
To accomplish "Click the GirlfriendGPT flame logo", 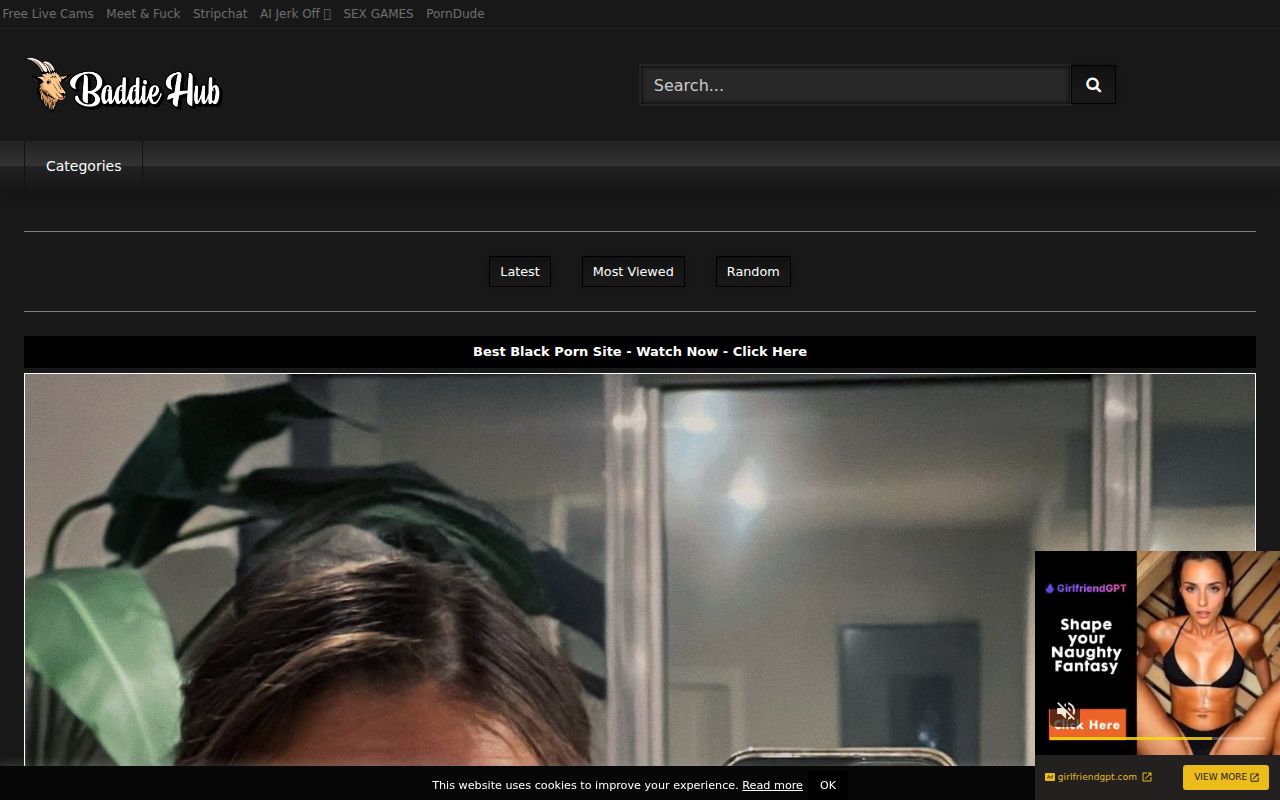I will click(1050, 588).
